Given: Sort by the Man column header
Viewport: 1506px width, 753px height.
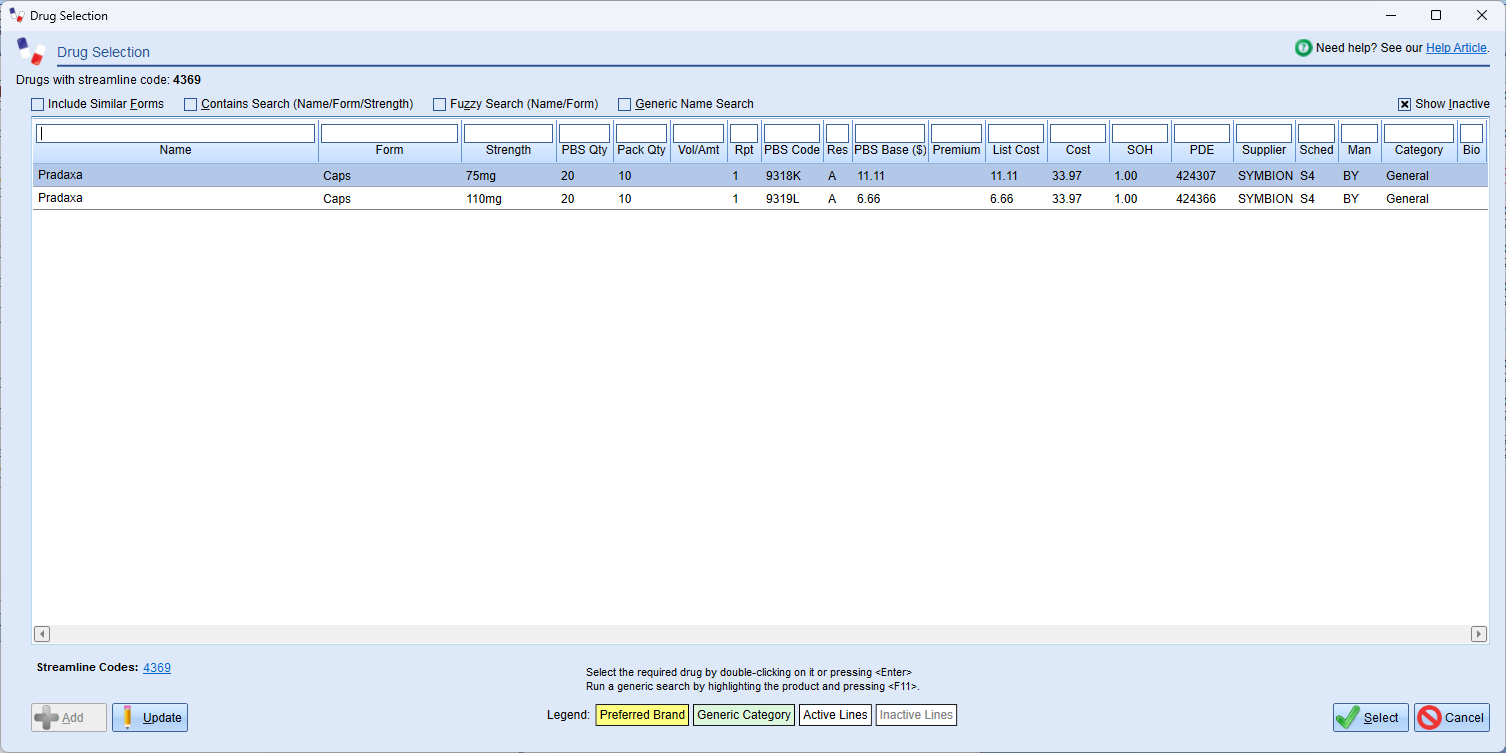Looking at the screenshot, I should coord(1359,150).
